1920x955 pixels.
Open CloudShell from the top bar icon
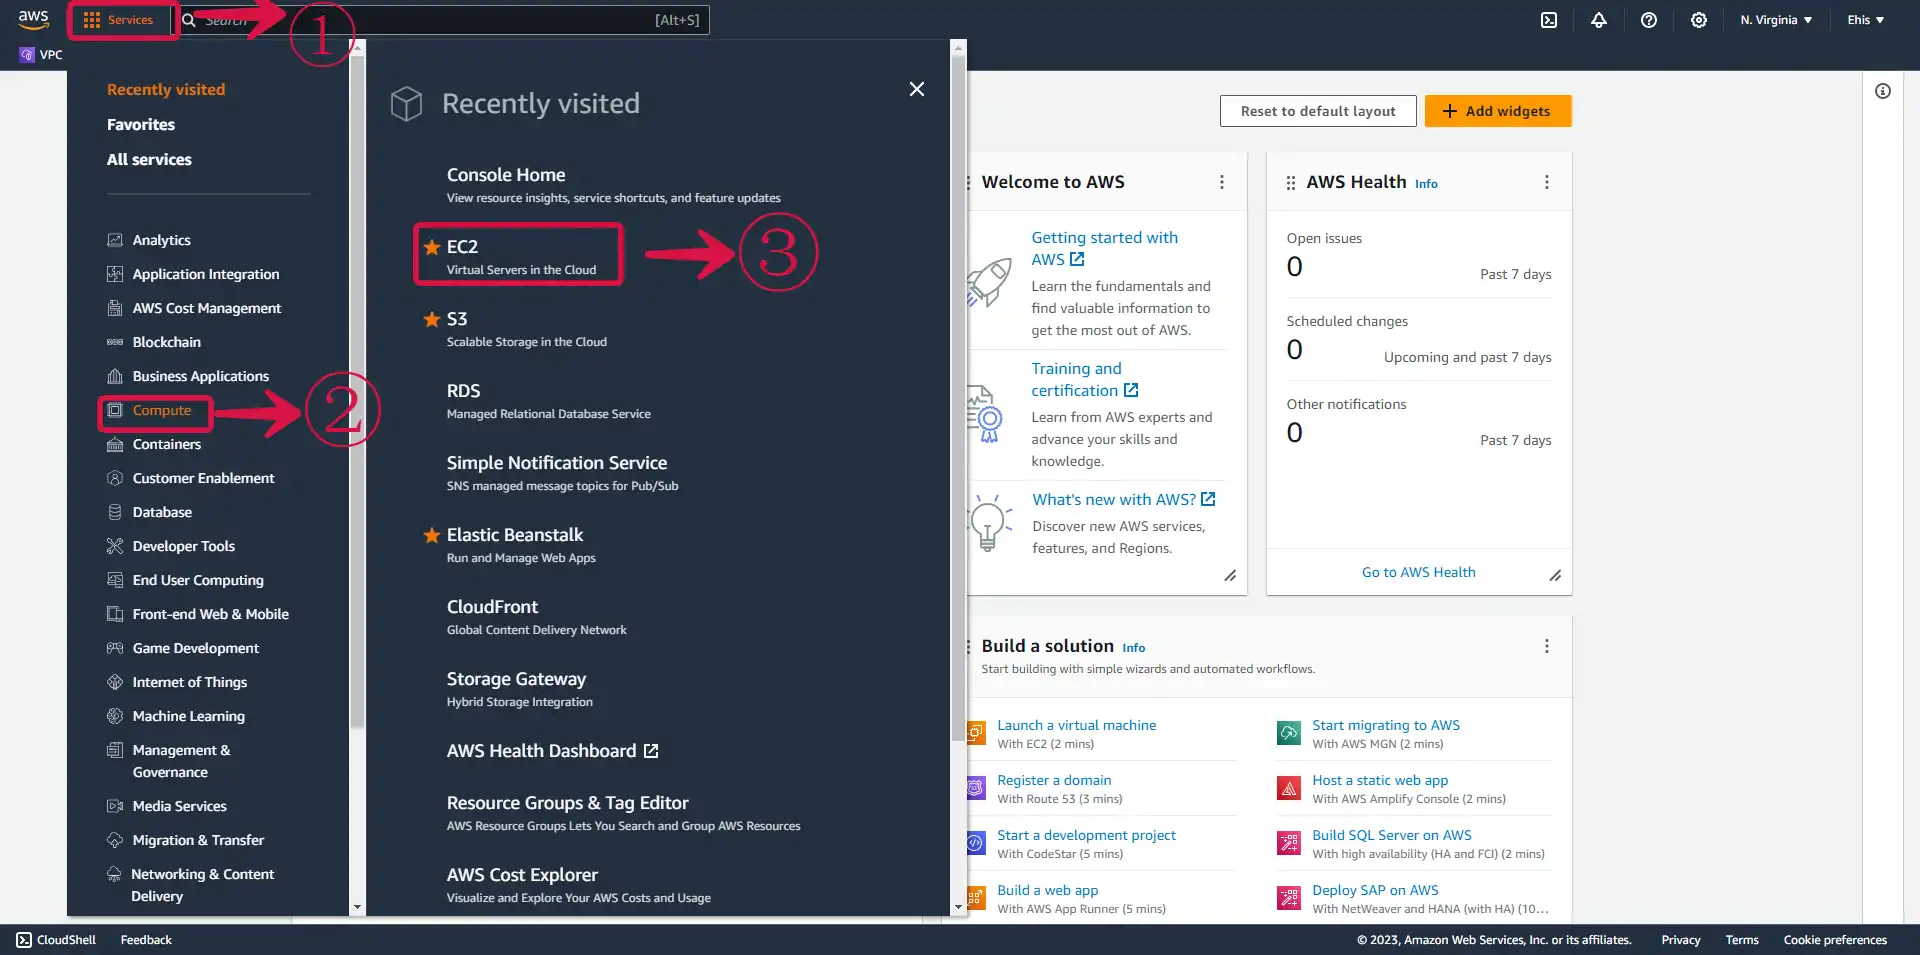(1549, 20)
